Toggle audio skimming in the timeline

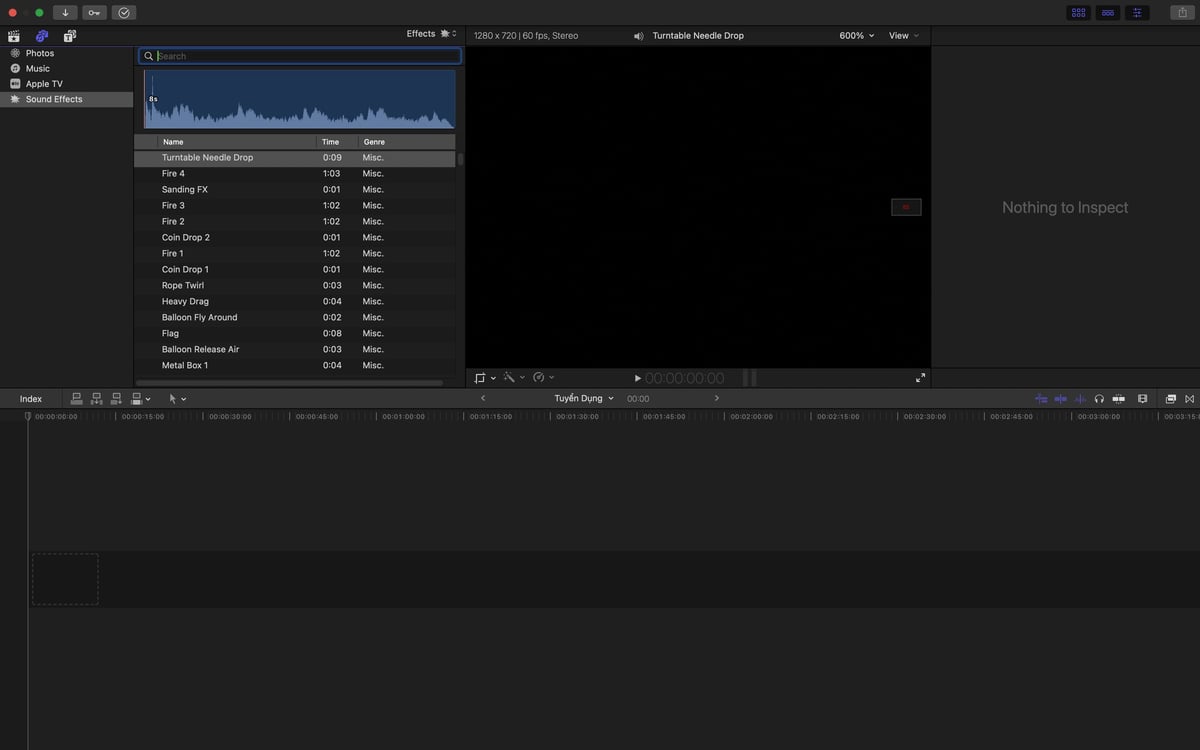[1080, 399]
